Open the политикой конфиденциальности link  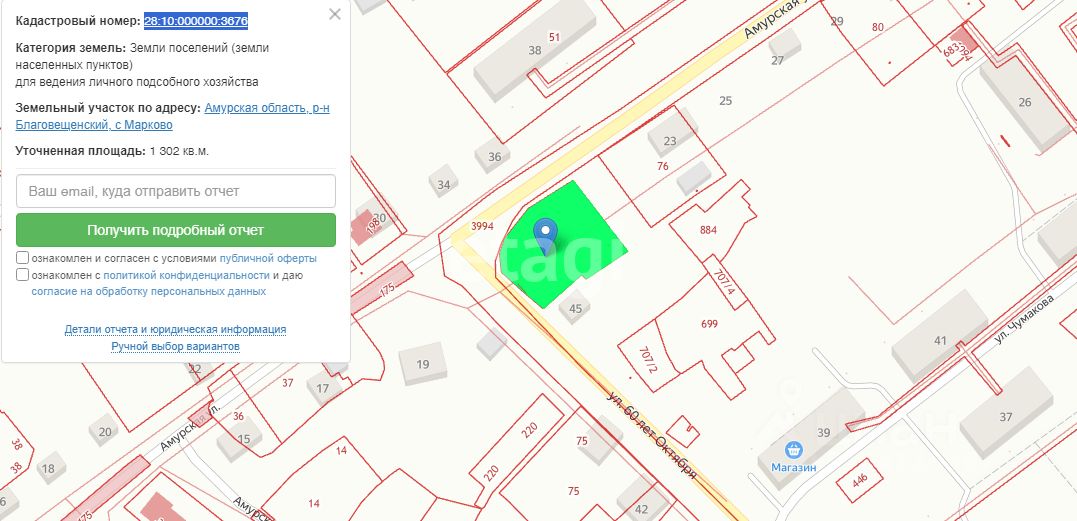tap(186, 275)
